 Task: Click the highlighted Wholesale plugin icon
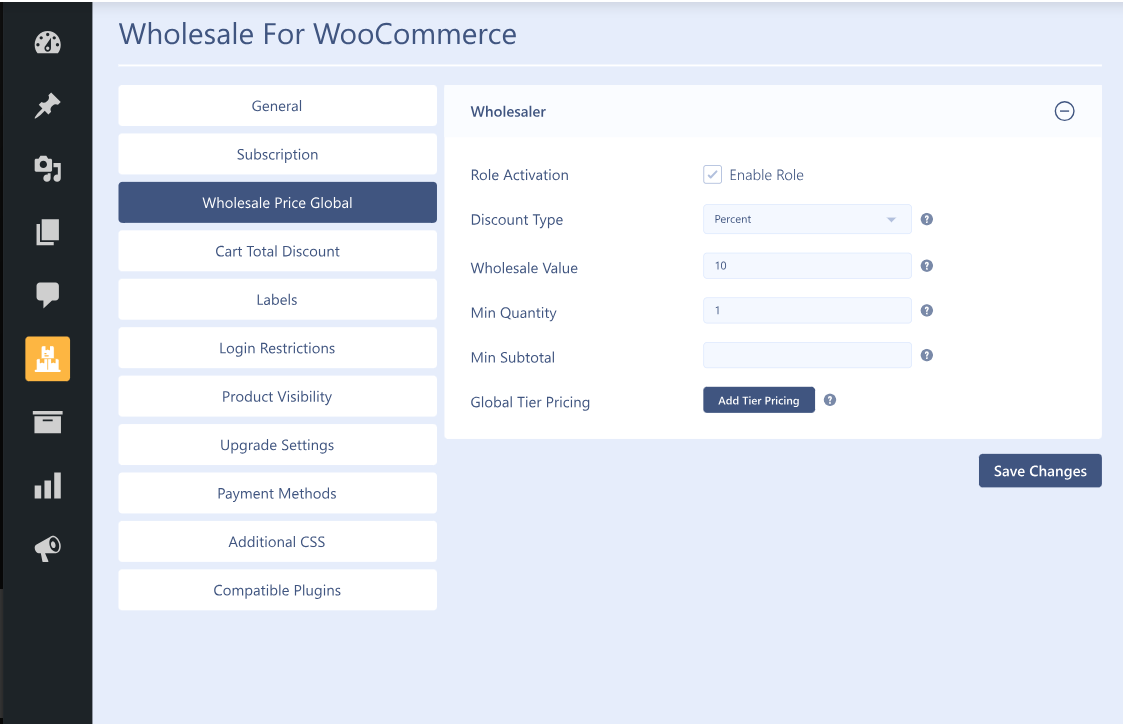[x=47, y=358]
